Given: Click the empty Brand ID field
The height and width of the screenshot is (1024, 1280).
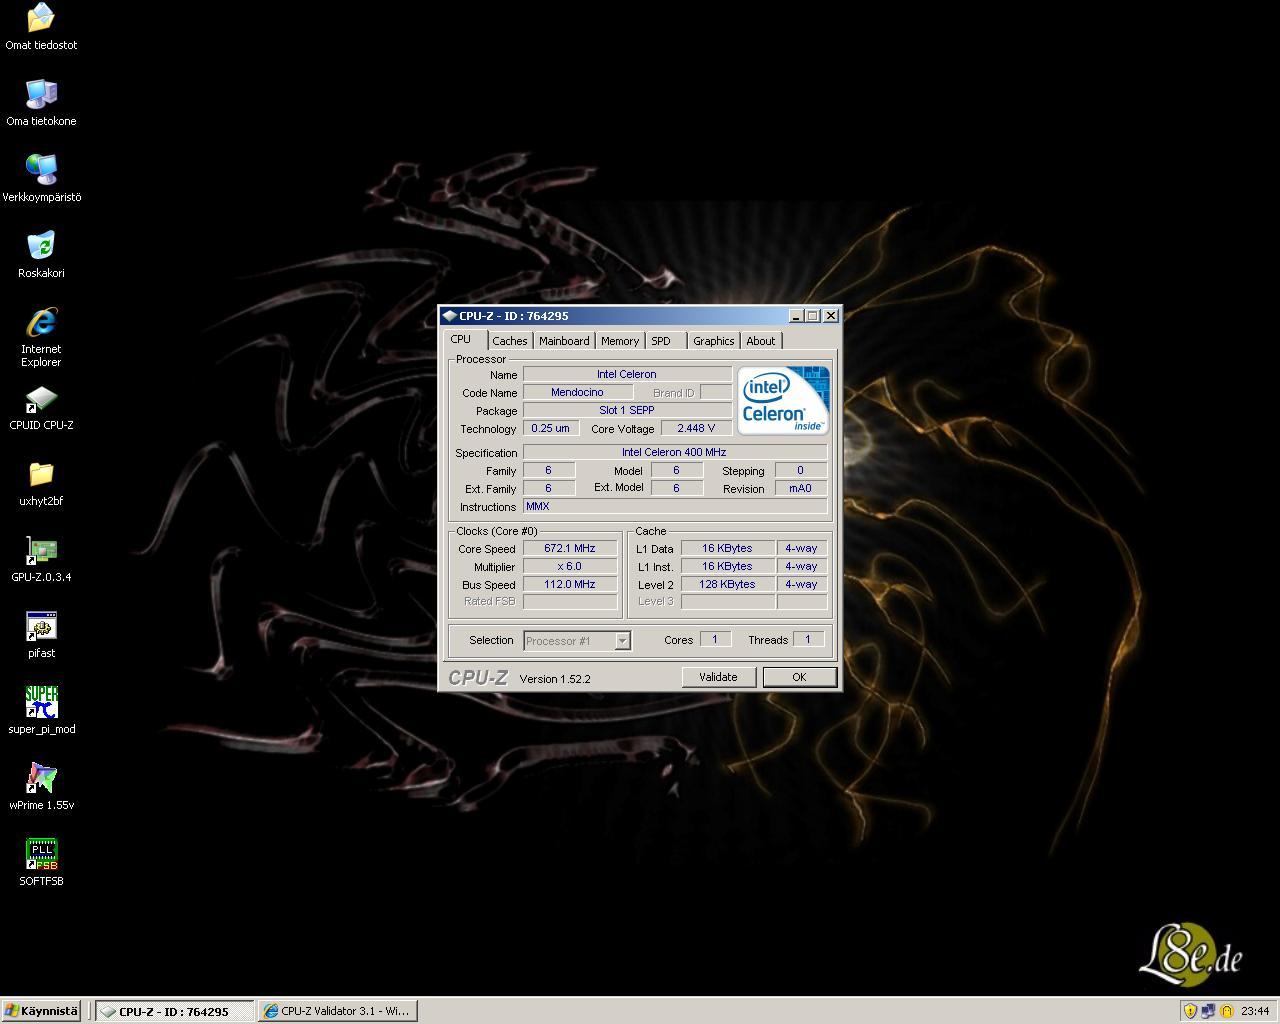Looking at the screenshot, I should (716, 392).
